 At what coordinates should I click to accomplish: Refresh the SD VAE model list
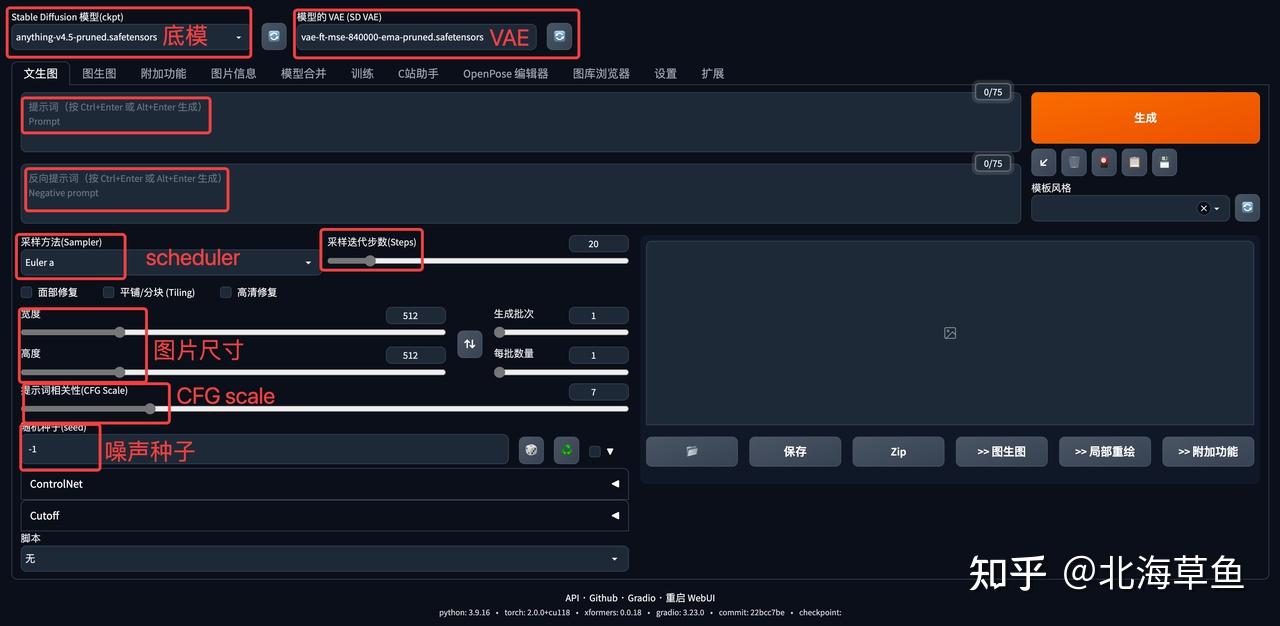click(x=560, y=37)
